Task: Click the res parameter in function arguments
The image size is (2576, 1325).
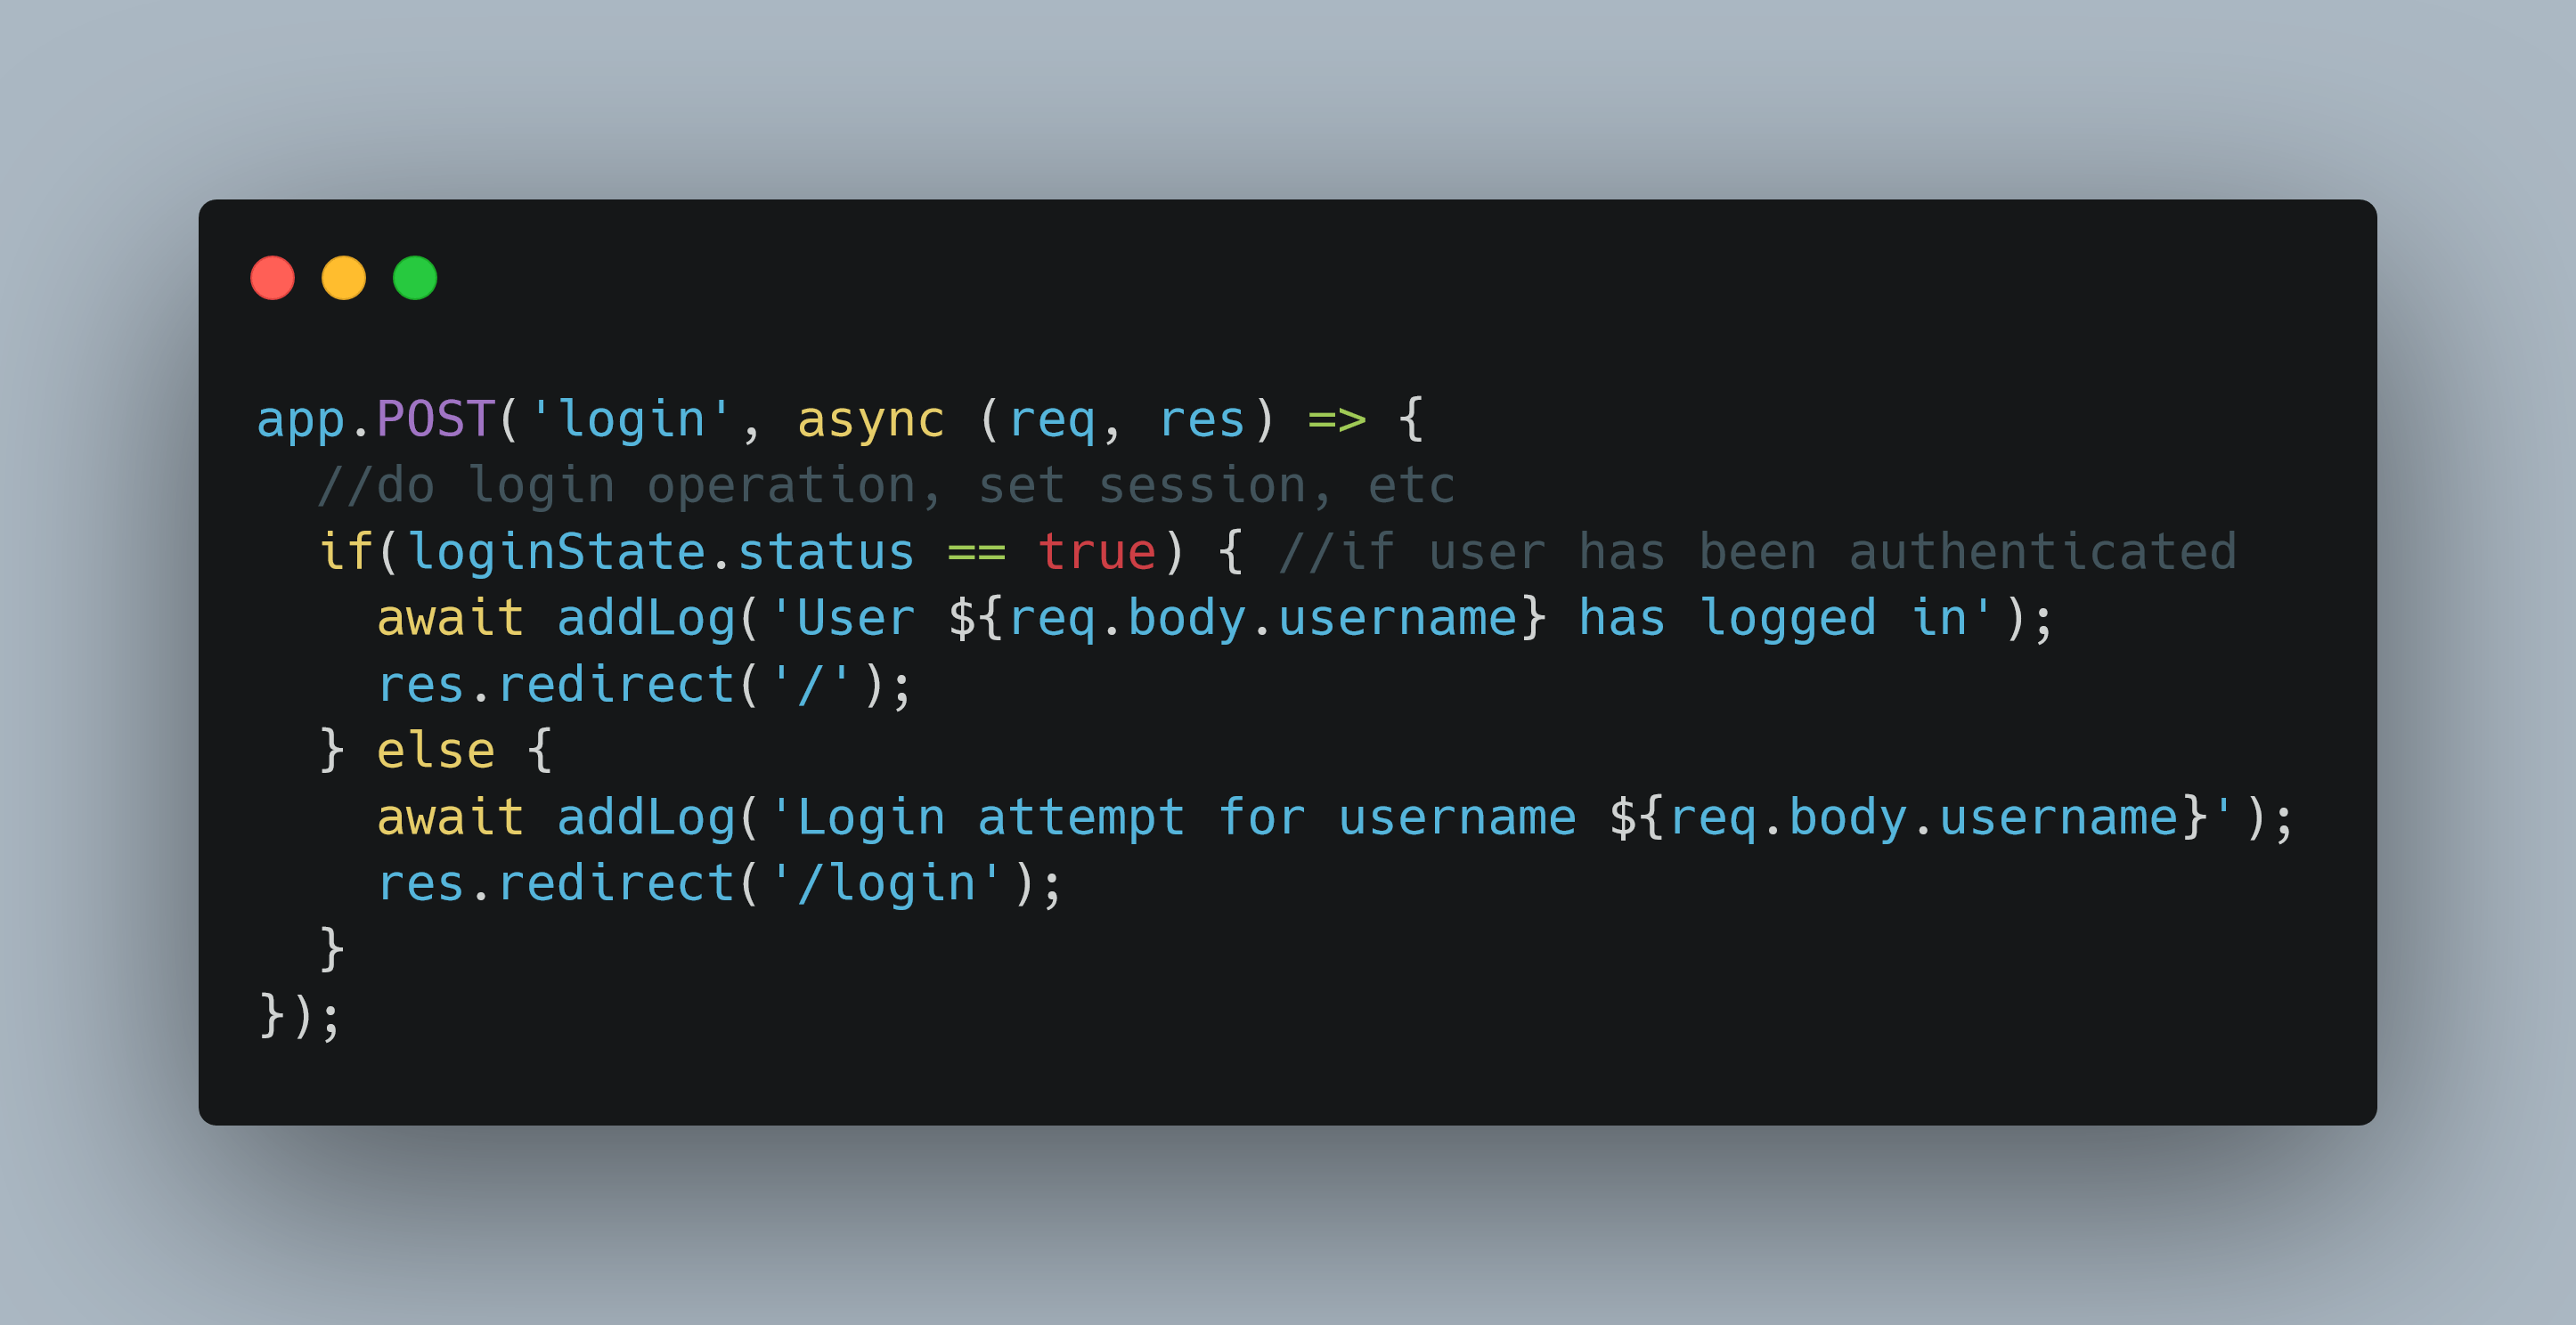Action: [x=1202, y=421]
